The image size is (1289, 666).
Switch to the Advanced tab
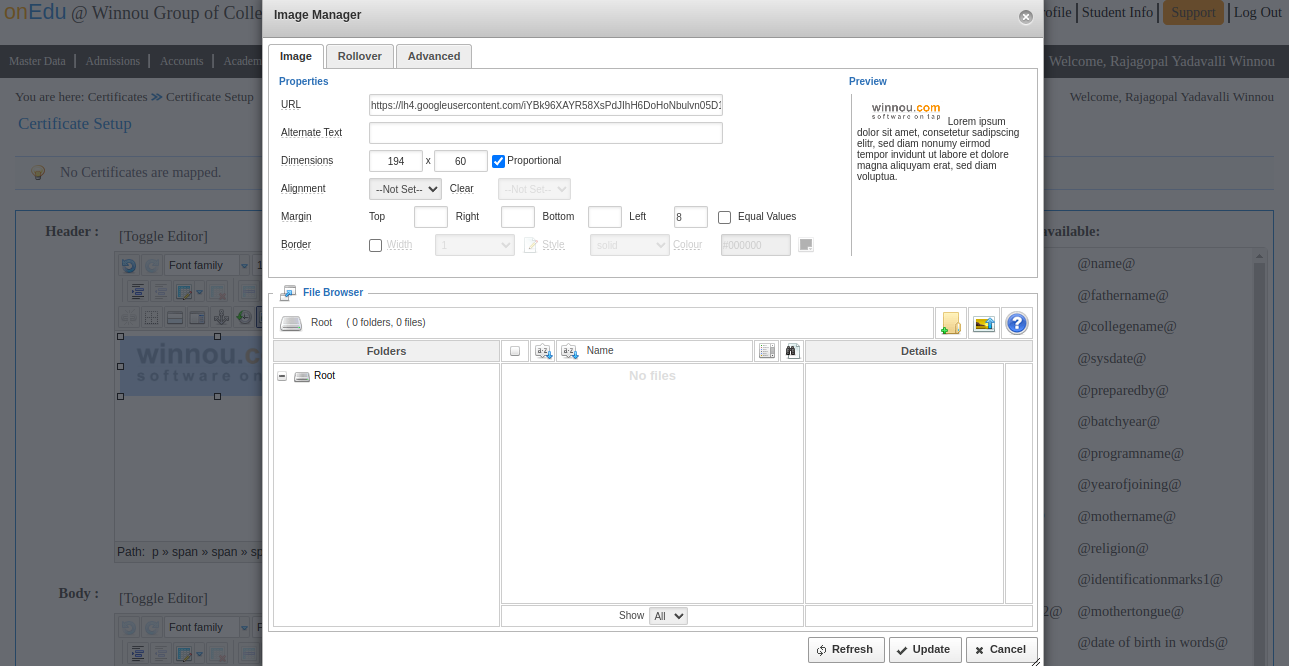(434, 56)
